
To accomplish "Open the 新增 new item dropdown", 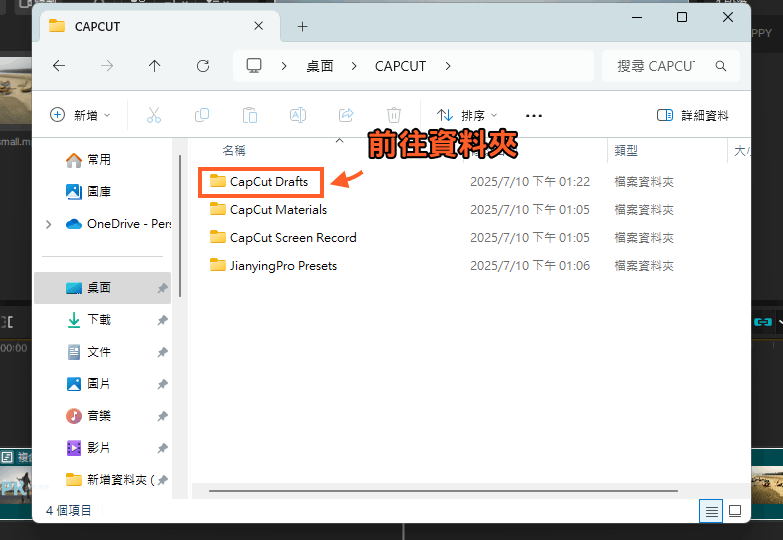I will tap(80, 115).
